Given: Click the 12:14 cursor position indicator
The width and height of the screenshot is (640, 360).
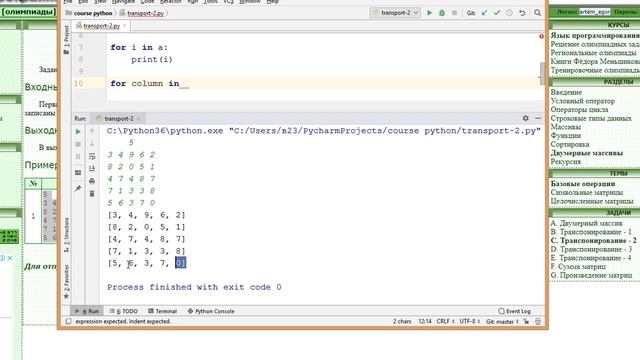Looking at the screenshot, I should tap(424, 322).
